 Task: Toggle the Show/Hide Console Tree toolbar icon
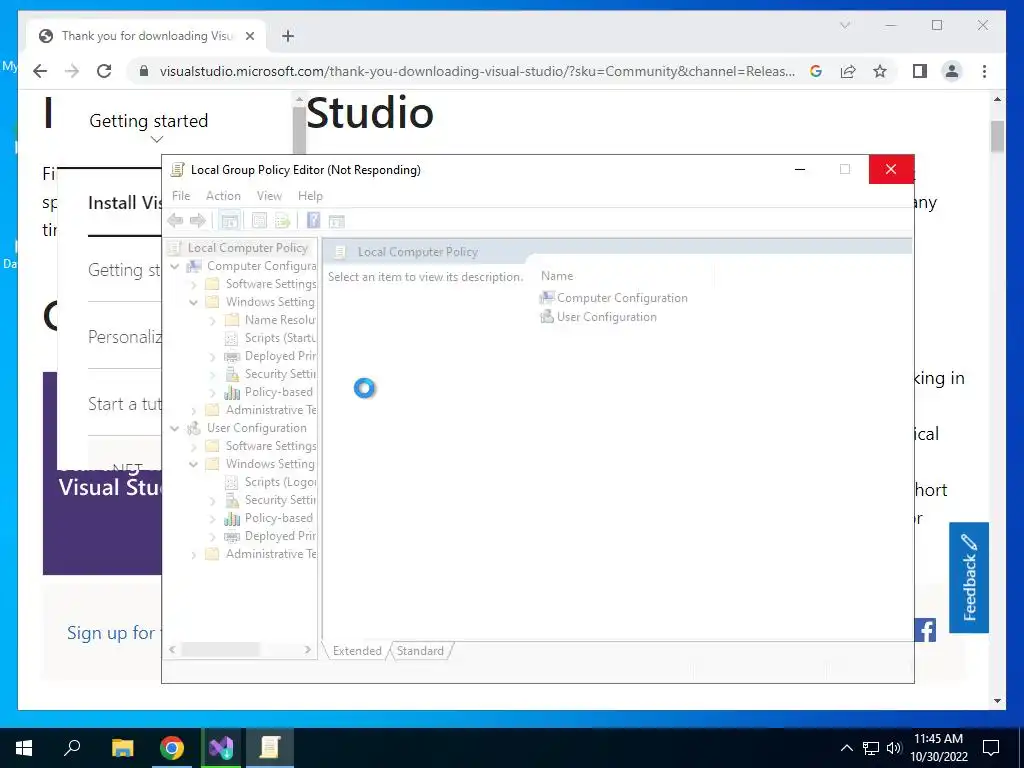[229, 221]
